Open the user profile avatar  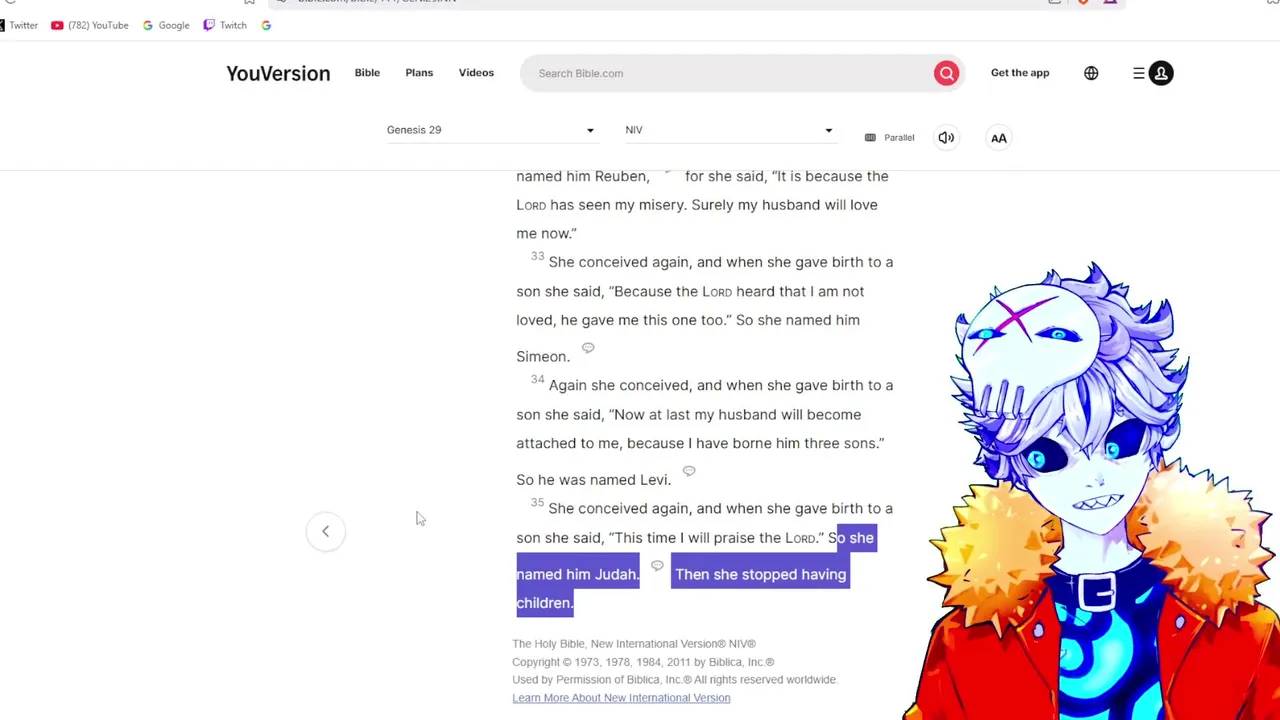click(1161, 73)
